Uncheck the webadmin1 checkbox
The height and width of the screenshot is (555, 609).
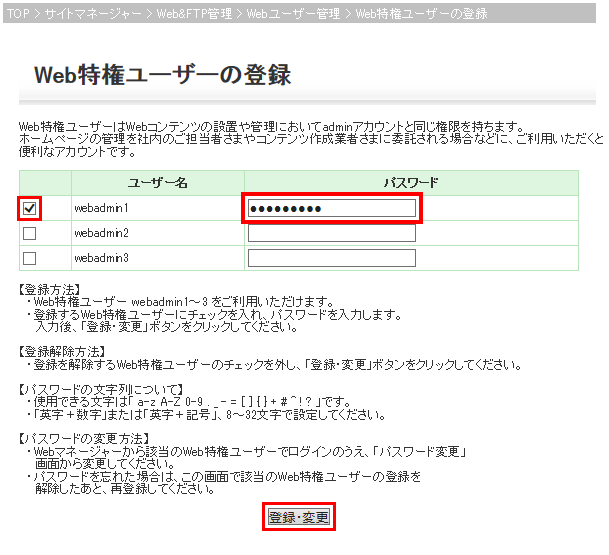pos(30,209)
